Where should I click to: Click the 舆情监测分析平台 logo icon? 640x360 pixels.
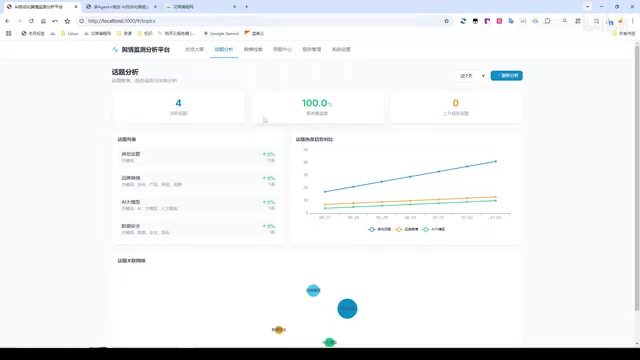(x=115, y=49)
